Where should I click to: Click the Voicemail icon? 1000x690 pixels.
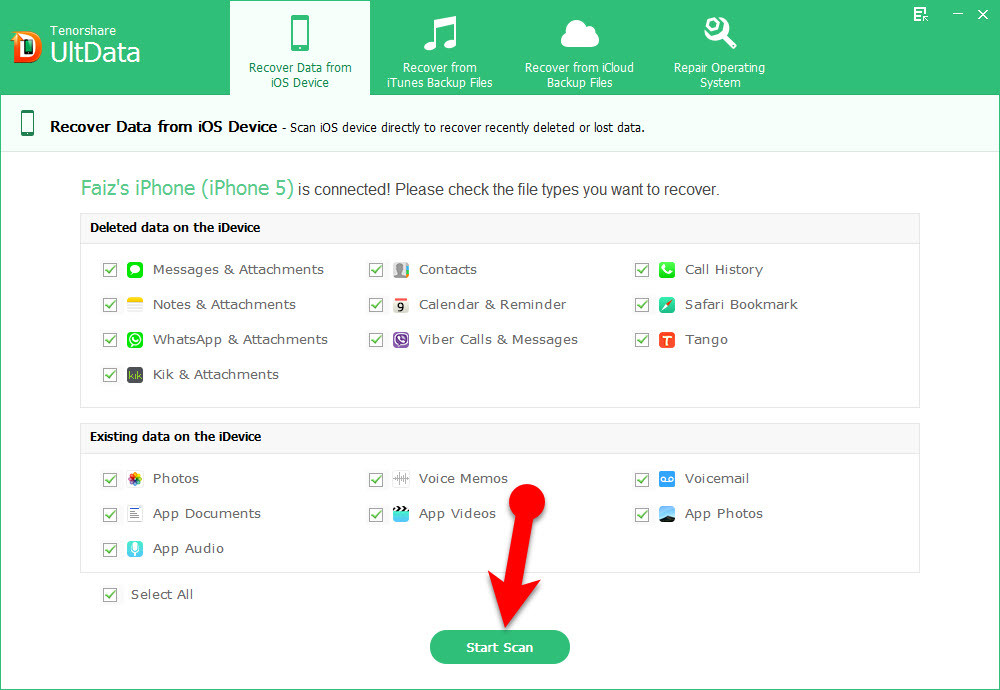[667, 479]
